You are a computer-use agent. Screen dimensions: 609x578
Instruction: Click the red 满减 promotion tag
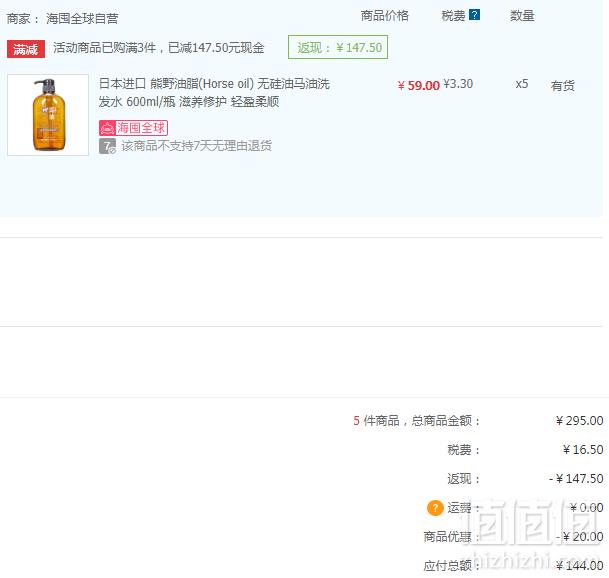click(26, 49)
